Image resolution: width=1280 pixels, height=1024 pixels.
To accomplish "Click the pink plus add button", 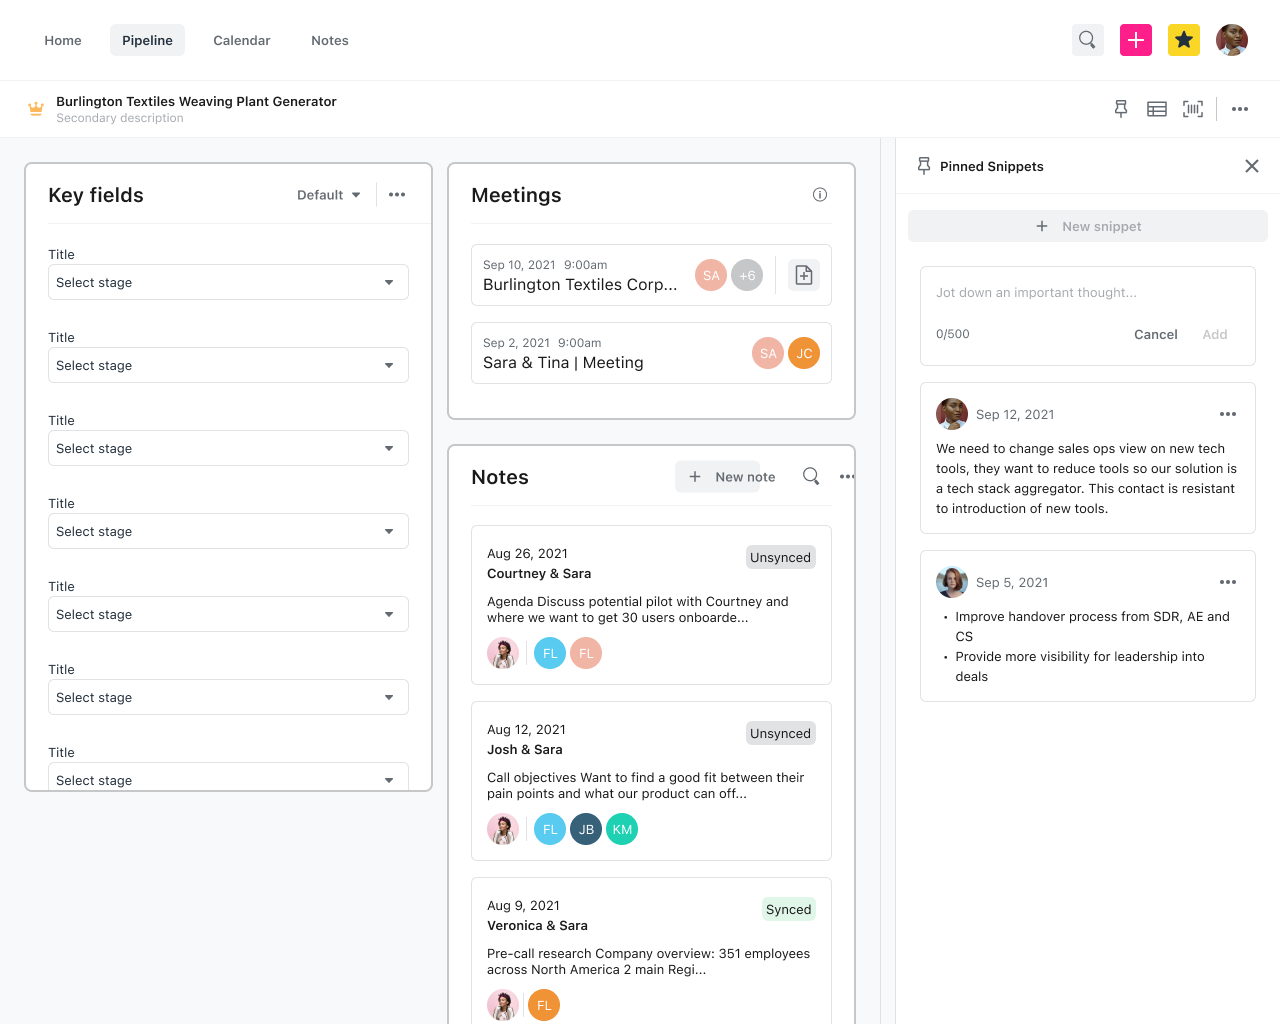I will click(1136, 40).
